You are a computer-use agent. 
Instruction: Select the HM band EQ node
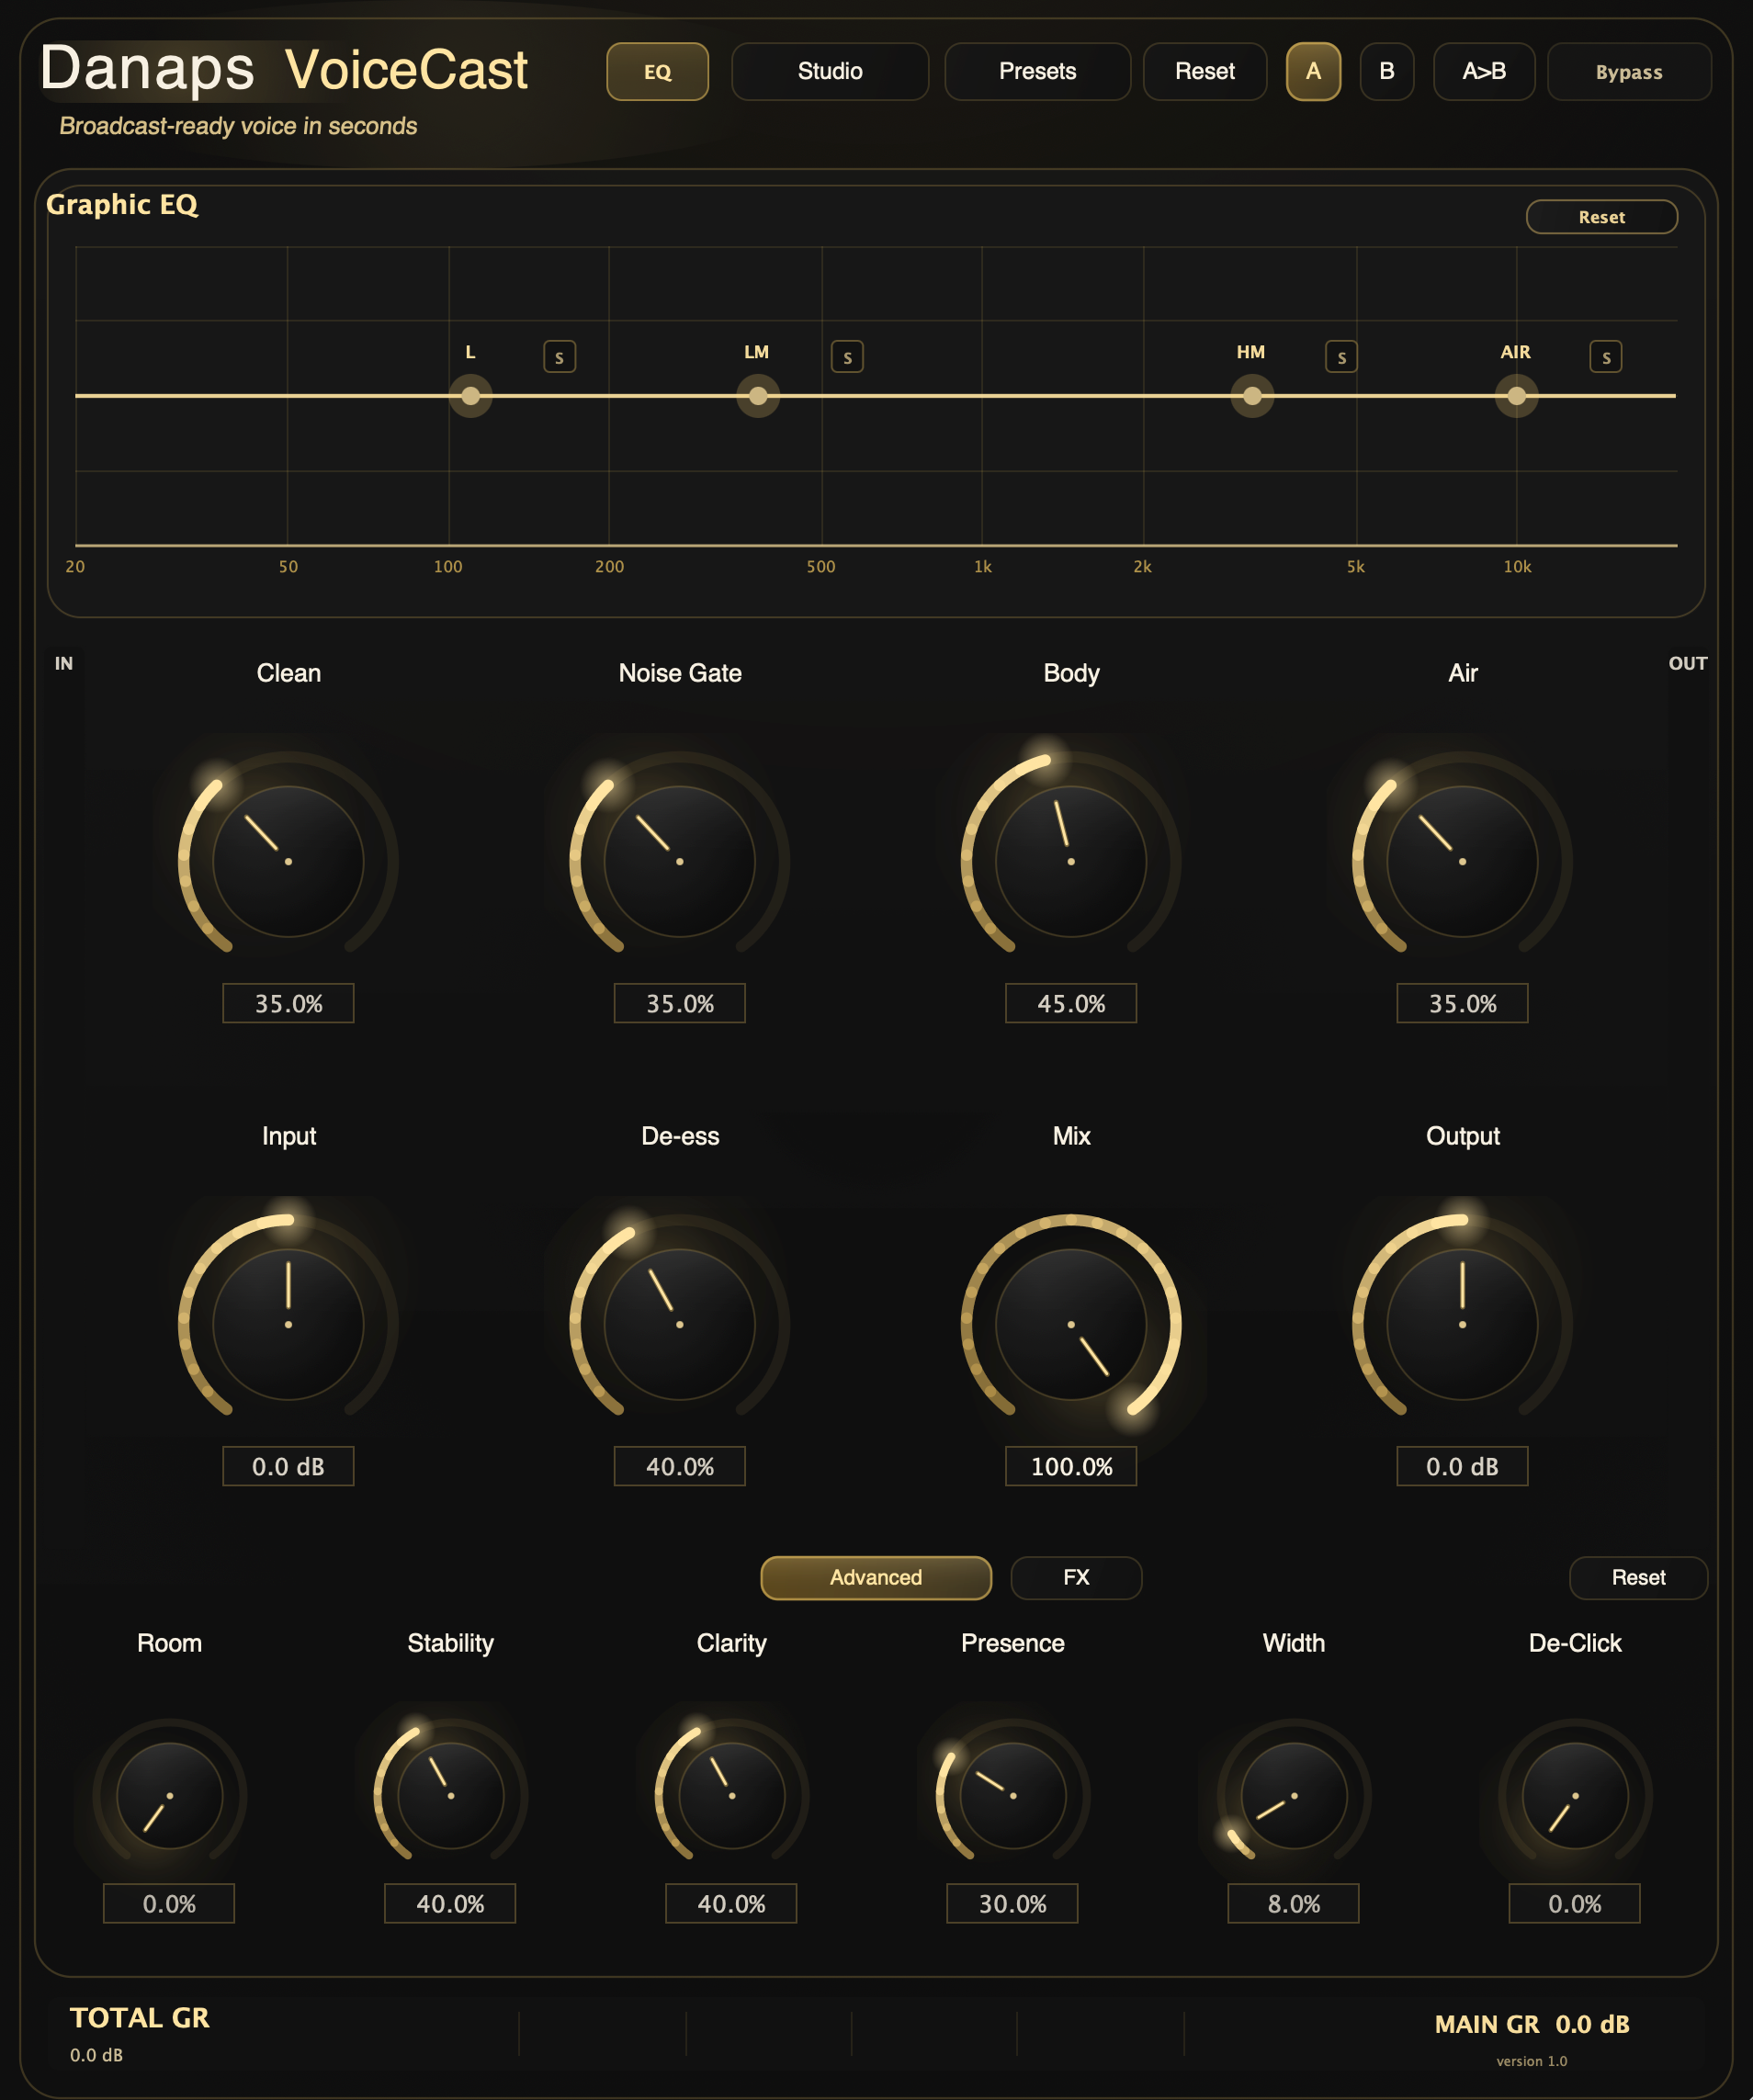(x=1252, y=396)
